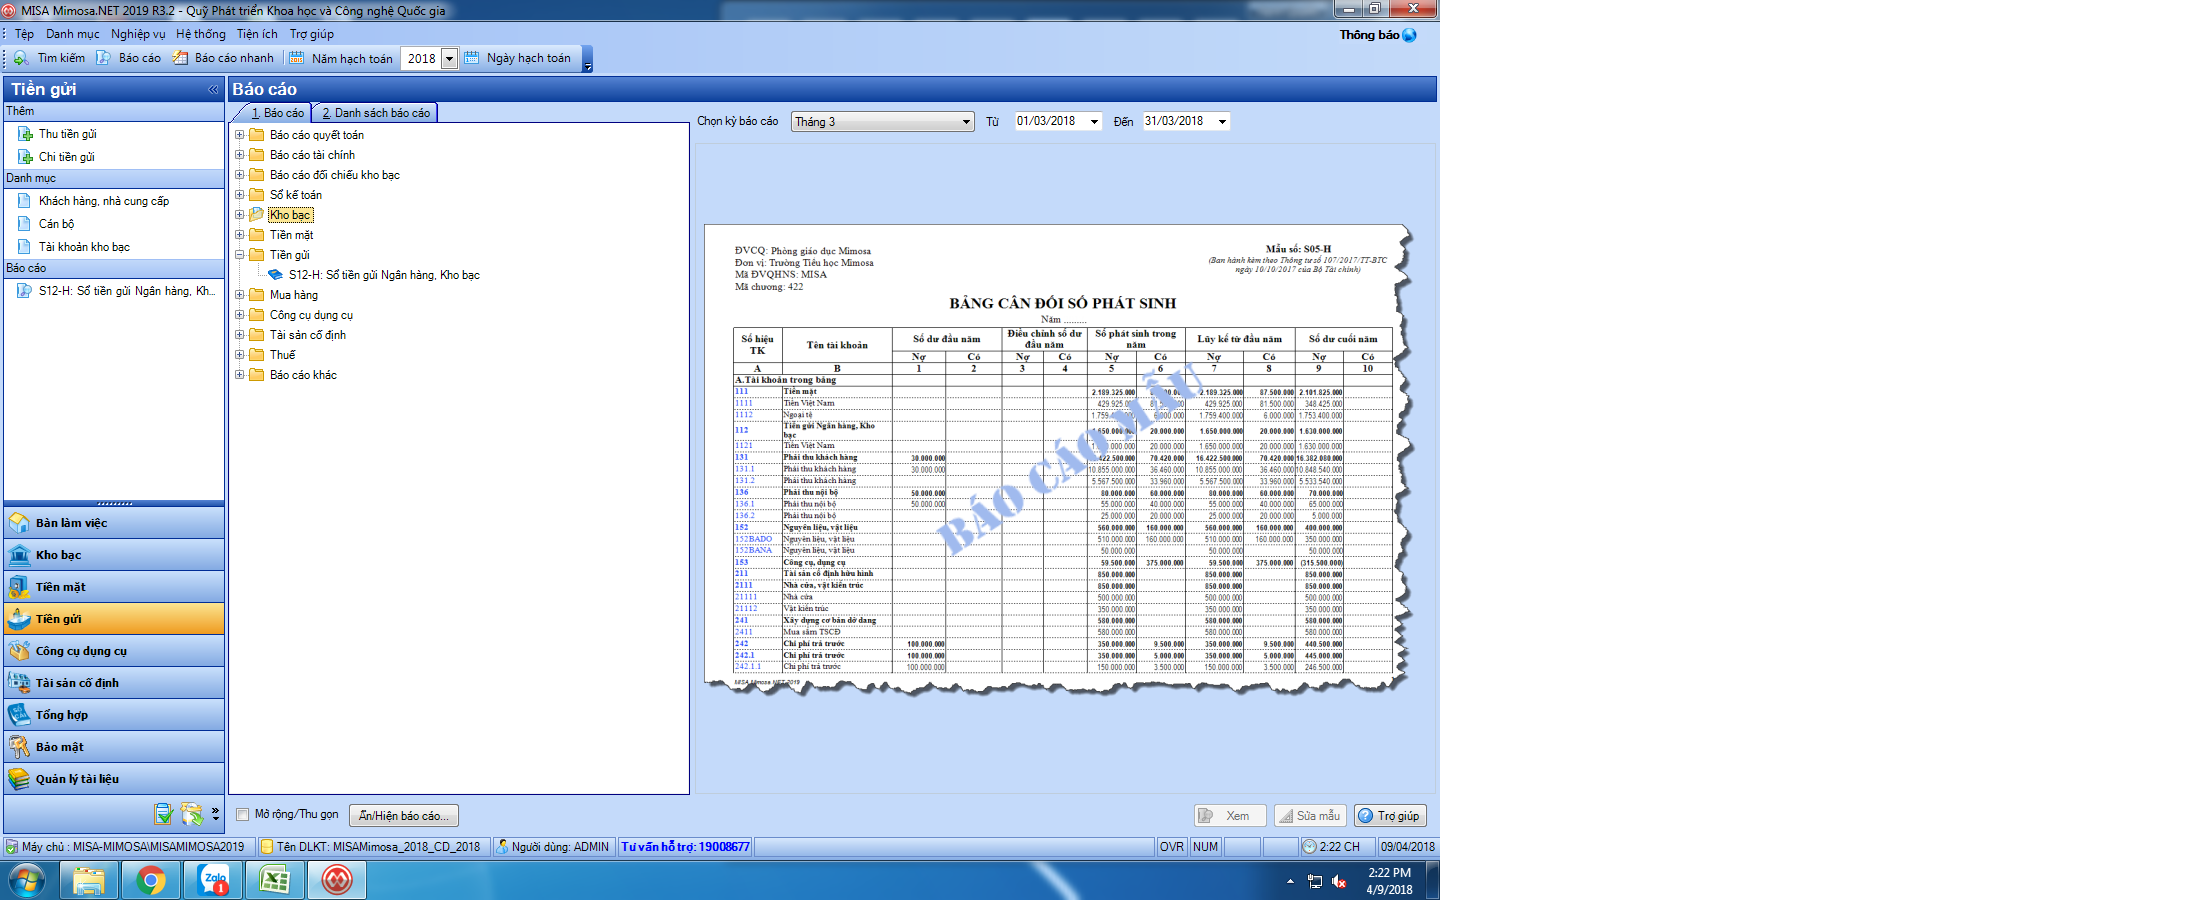Toggle the Mở rộng/Thu gọn checkbox

coord(242,815)
